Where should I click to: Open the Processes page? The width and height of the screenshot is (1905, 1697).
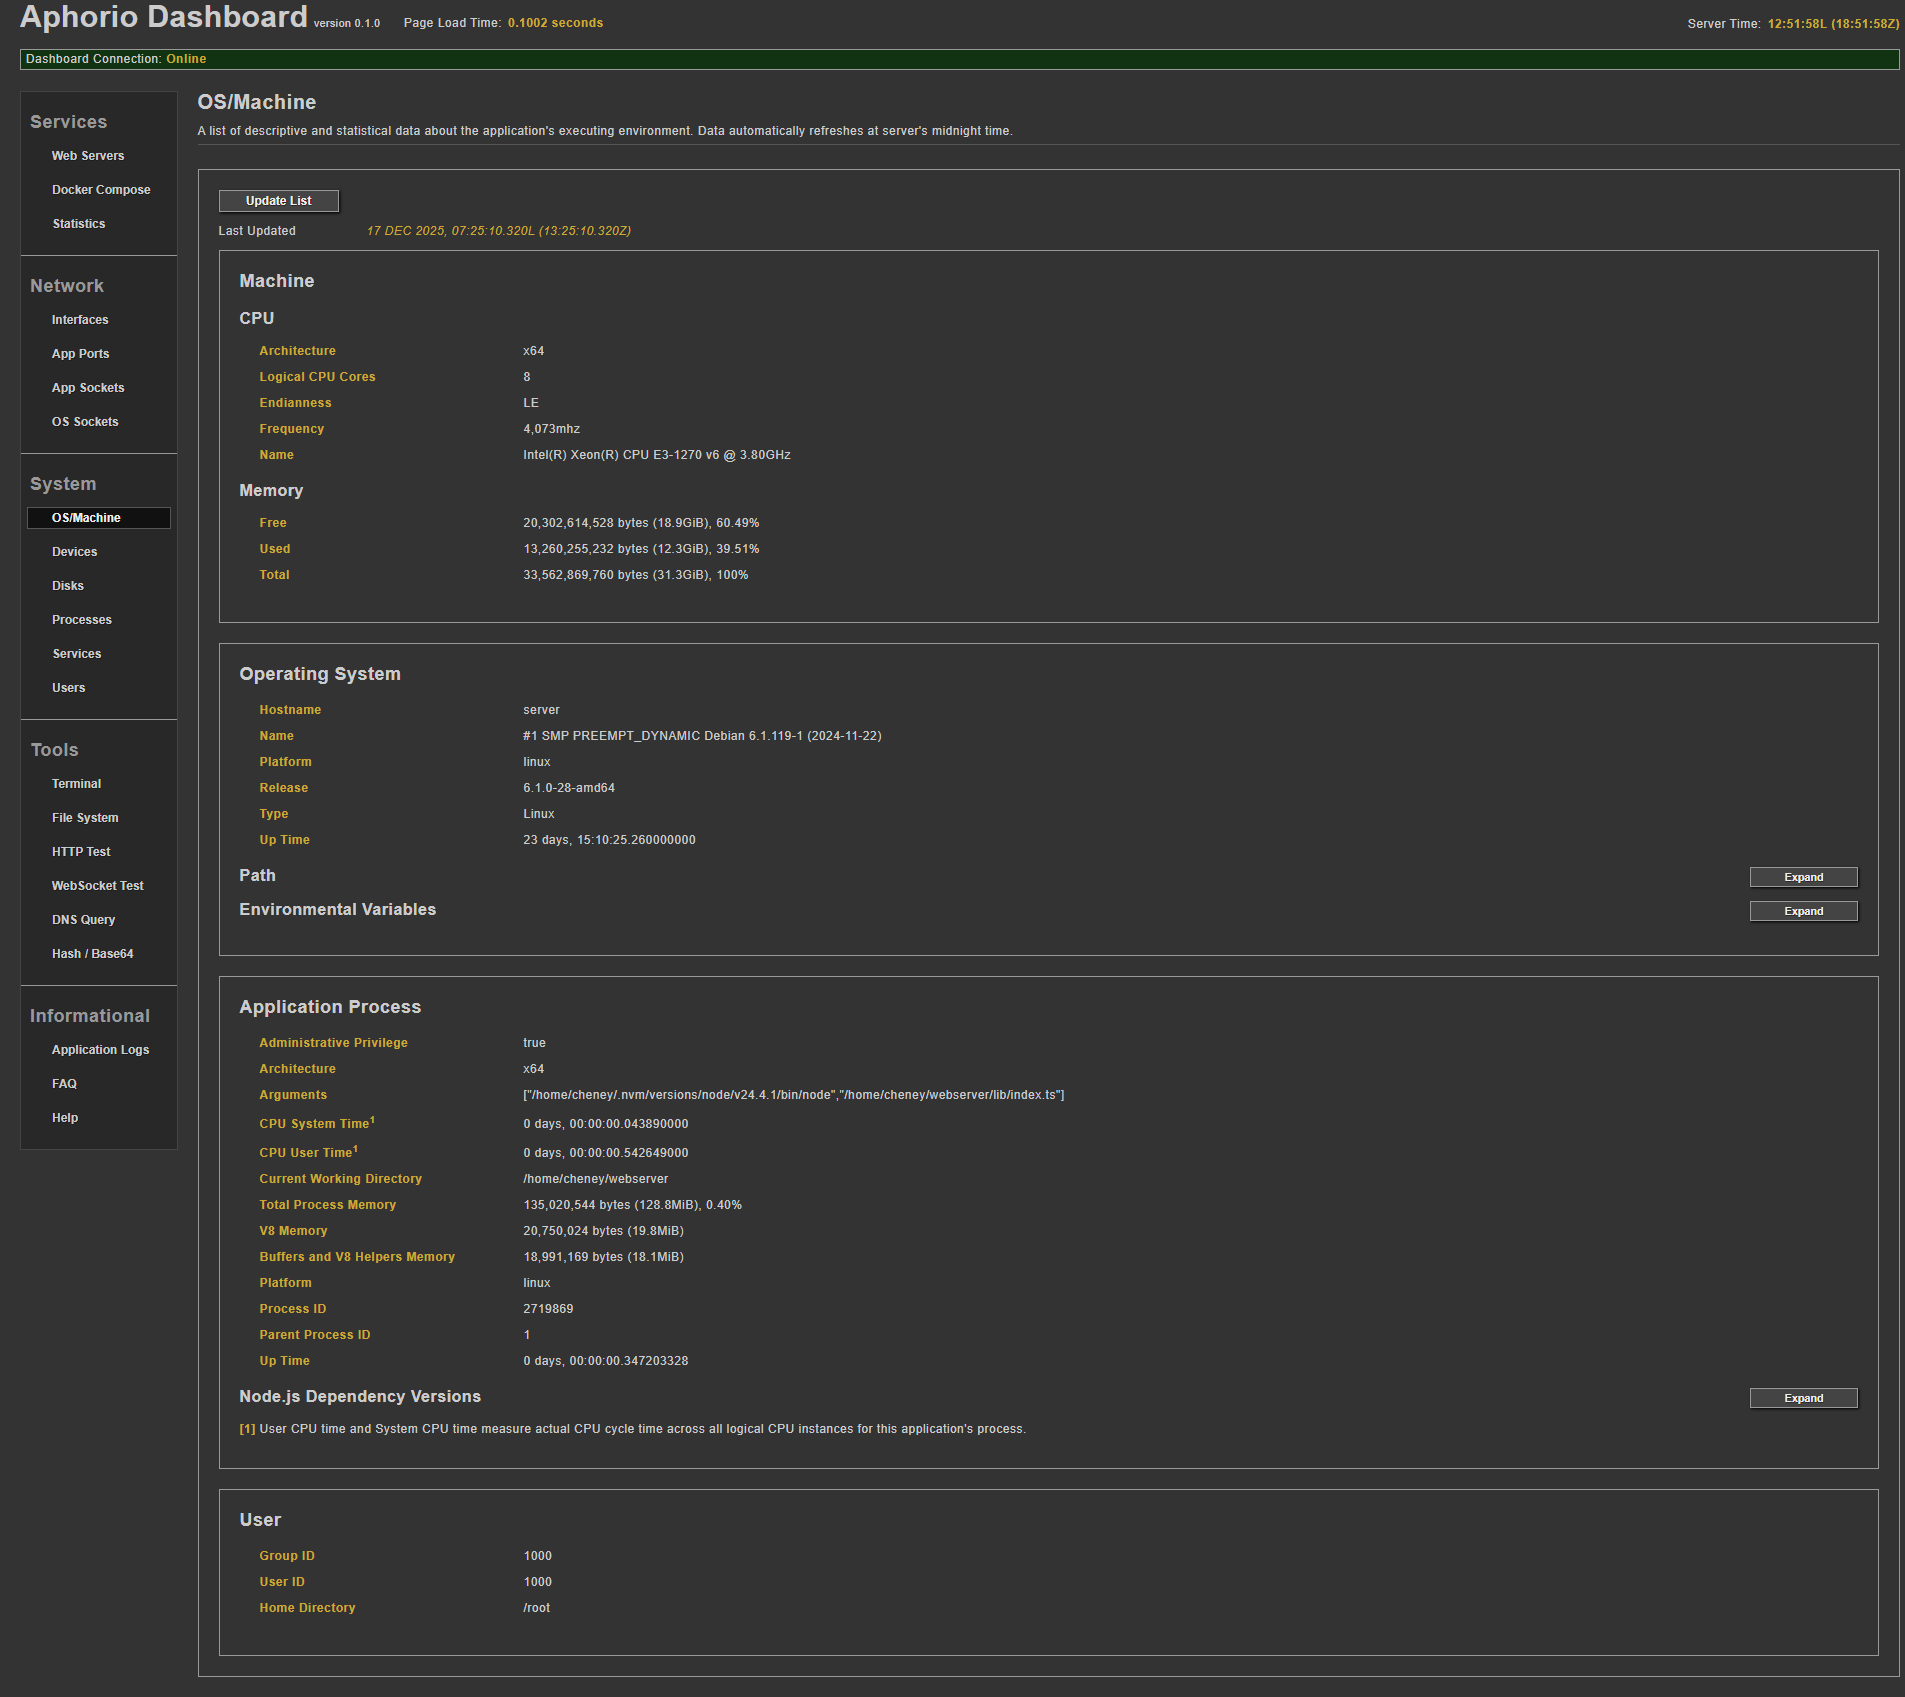[x=82, y=620]
